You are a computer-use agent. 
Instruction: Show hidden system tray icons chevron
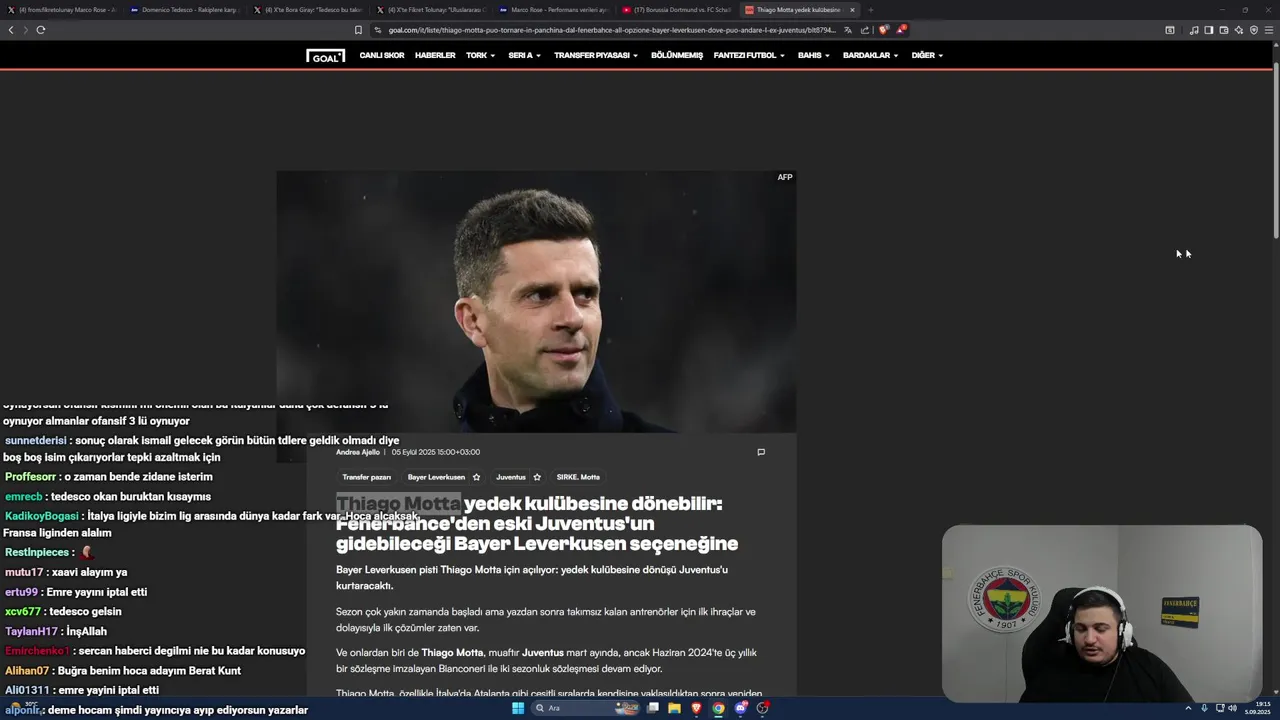tap(1190, 708)
